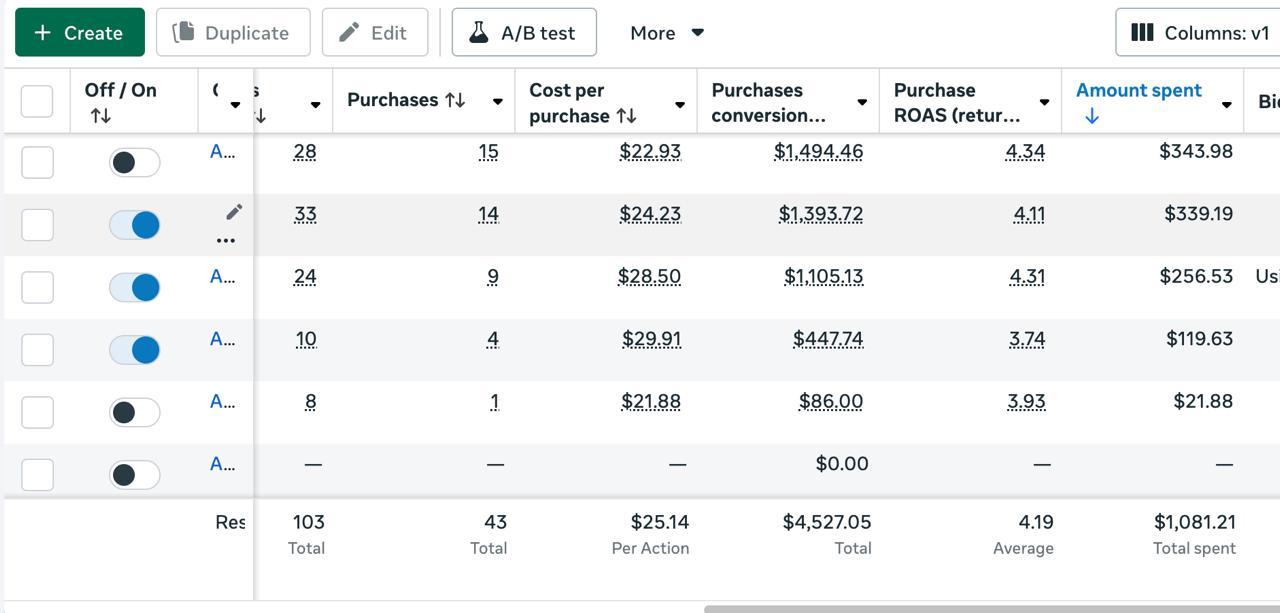
Task: Open the $1,494.46 purchases conversion value link
Action: coord(818,152)
